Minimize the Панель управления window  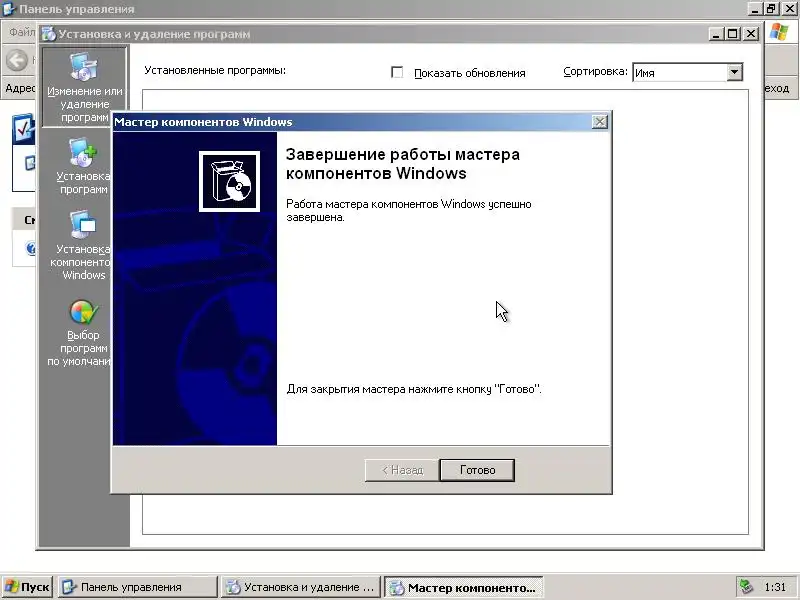(756, 8)
